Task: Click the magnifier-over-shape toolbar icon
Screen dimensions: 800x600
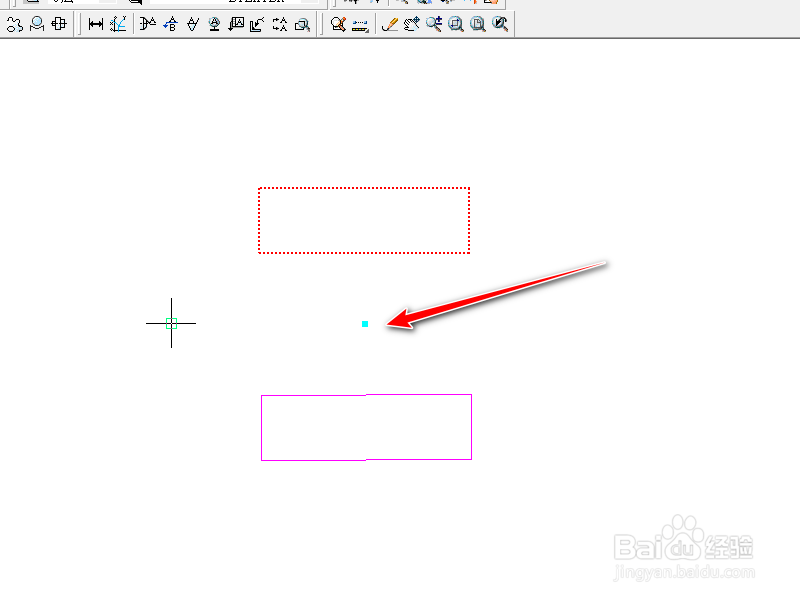Action: pos(37,24)
